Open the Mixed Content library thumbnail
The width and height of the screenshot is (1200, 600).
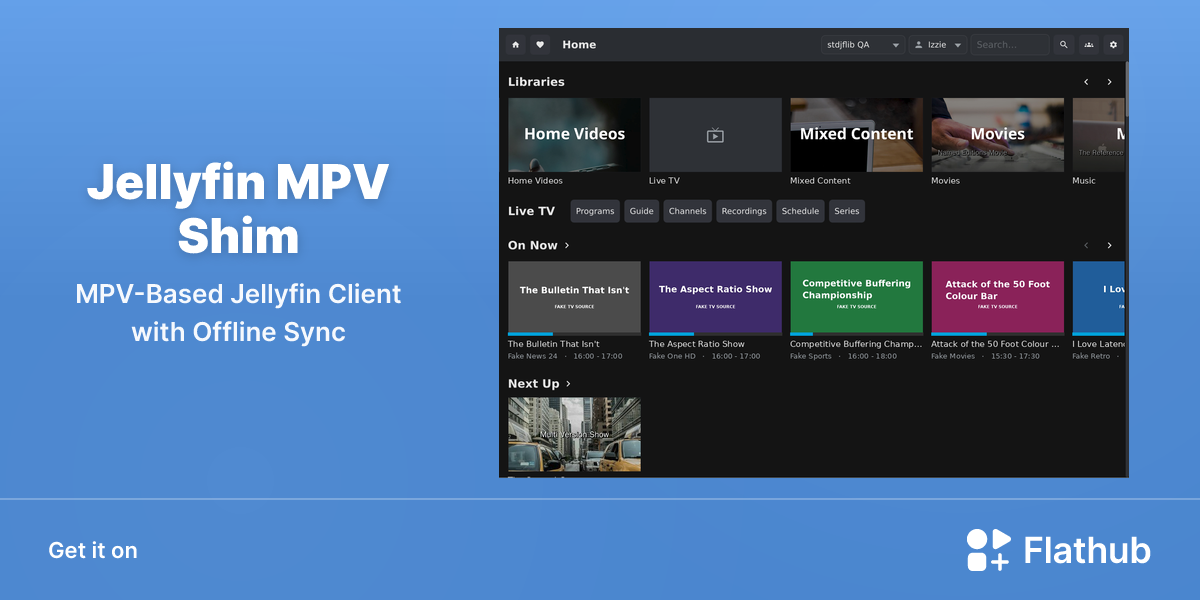pos(857,135)
